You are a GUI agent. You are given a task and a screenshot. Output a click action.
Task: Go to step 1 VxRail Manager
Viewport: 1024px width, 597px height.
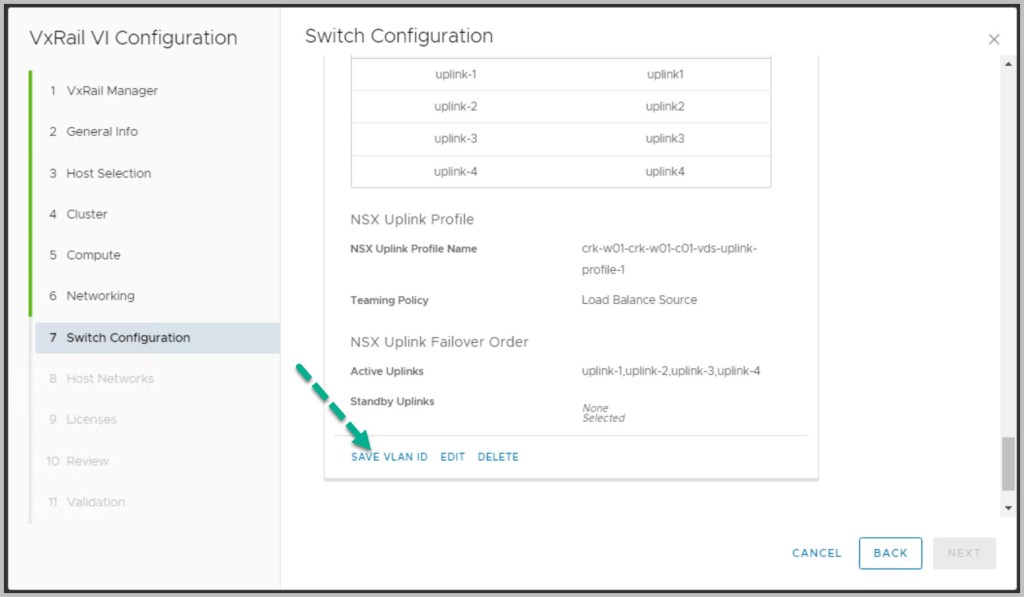pos(112,91)
